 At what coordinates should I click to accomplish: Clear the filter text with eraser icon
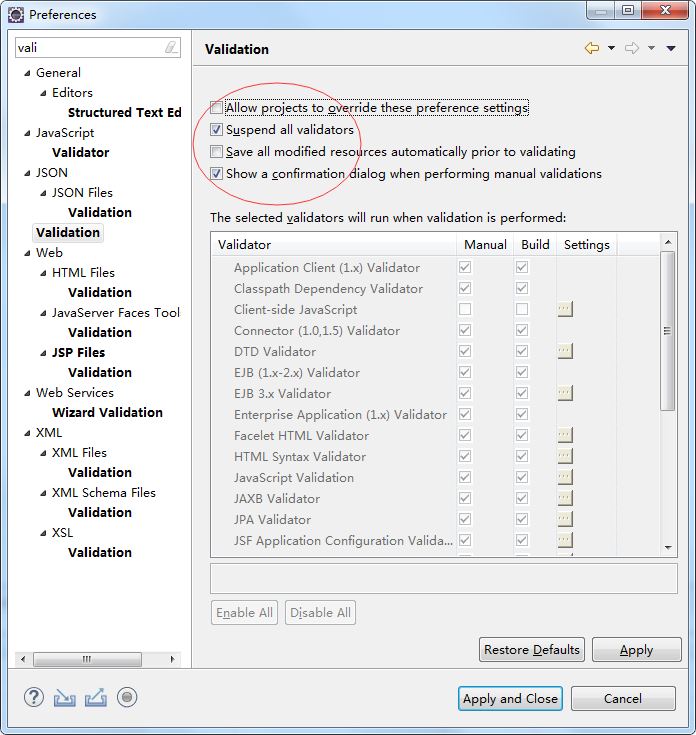pos(171,47)
